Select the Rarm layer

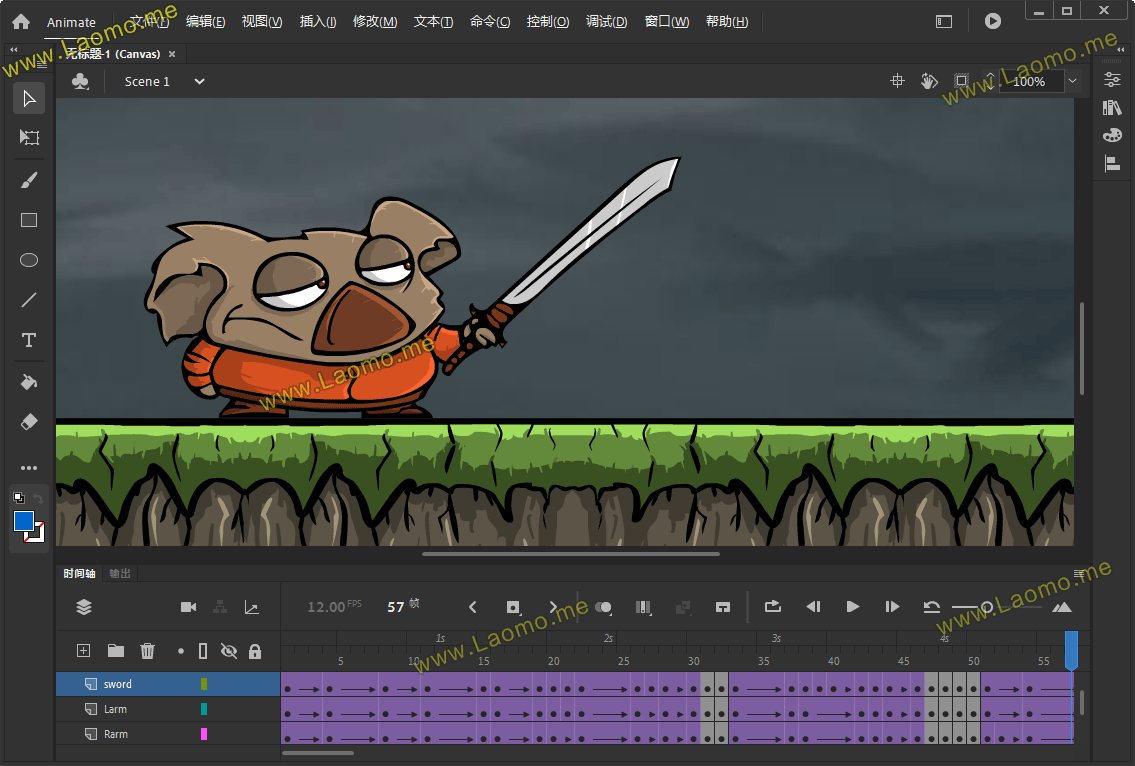coord(168,734)
